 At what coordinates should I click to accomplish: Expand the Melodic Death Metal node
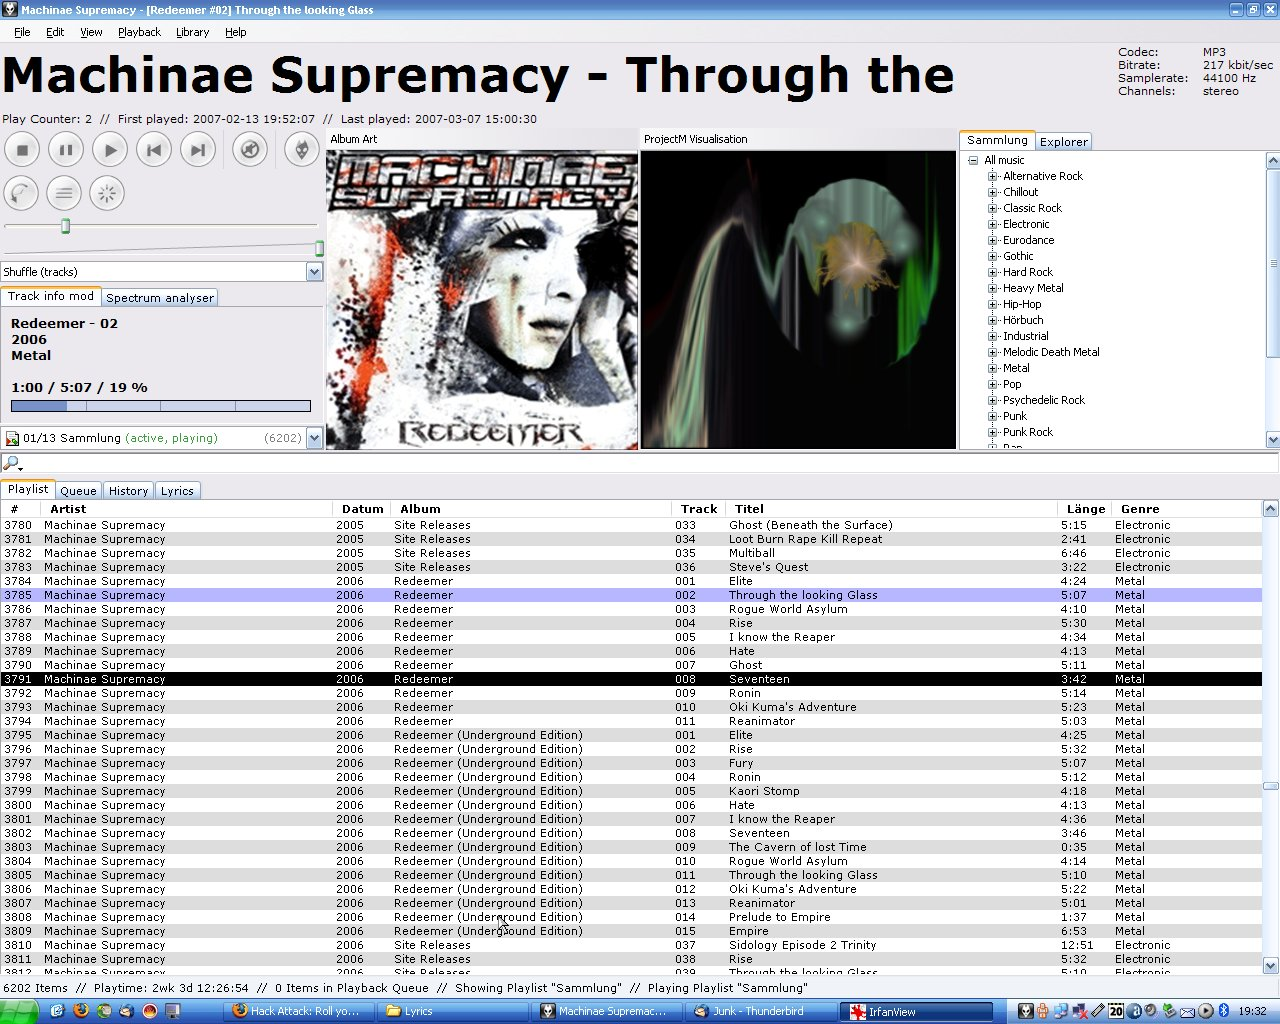point(993,352)
